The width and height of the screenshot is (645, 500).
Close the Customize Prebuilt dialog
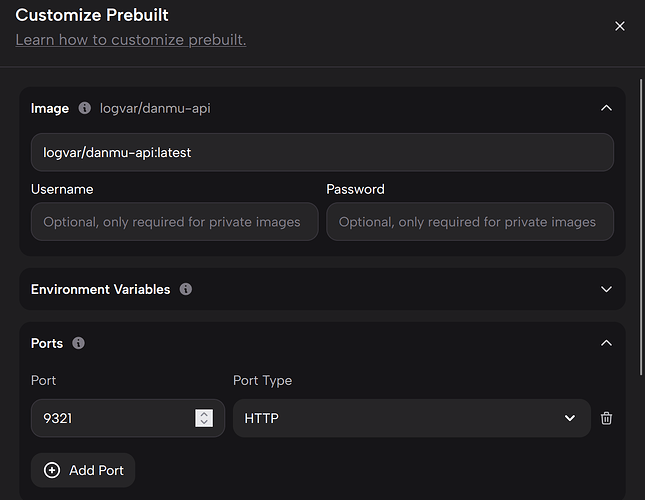pyautogui.click(x=619, y=26)
